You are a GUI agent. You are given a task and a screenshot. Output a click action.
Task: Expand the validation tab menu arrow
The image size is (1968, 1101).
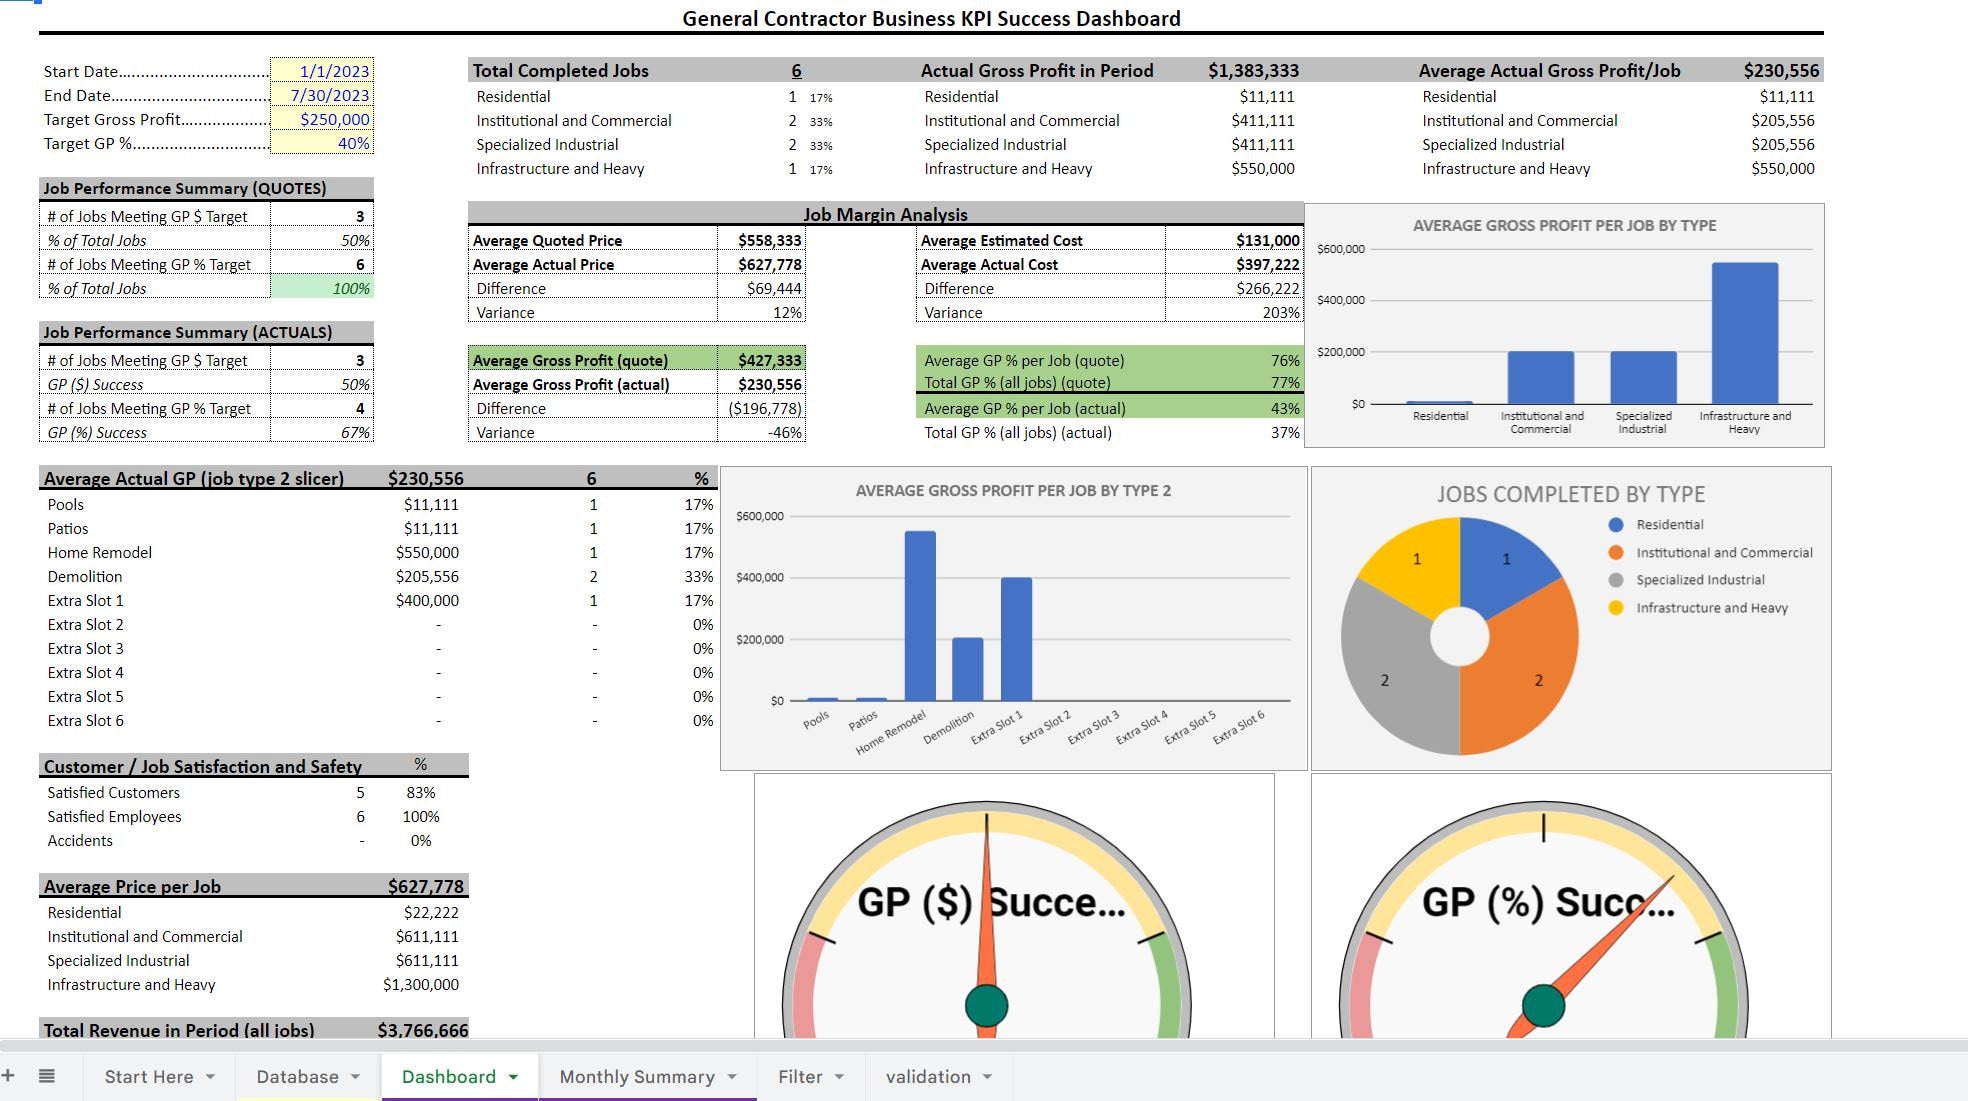(986, 1077)
